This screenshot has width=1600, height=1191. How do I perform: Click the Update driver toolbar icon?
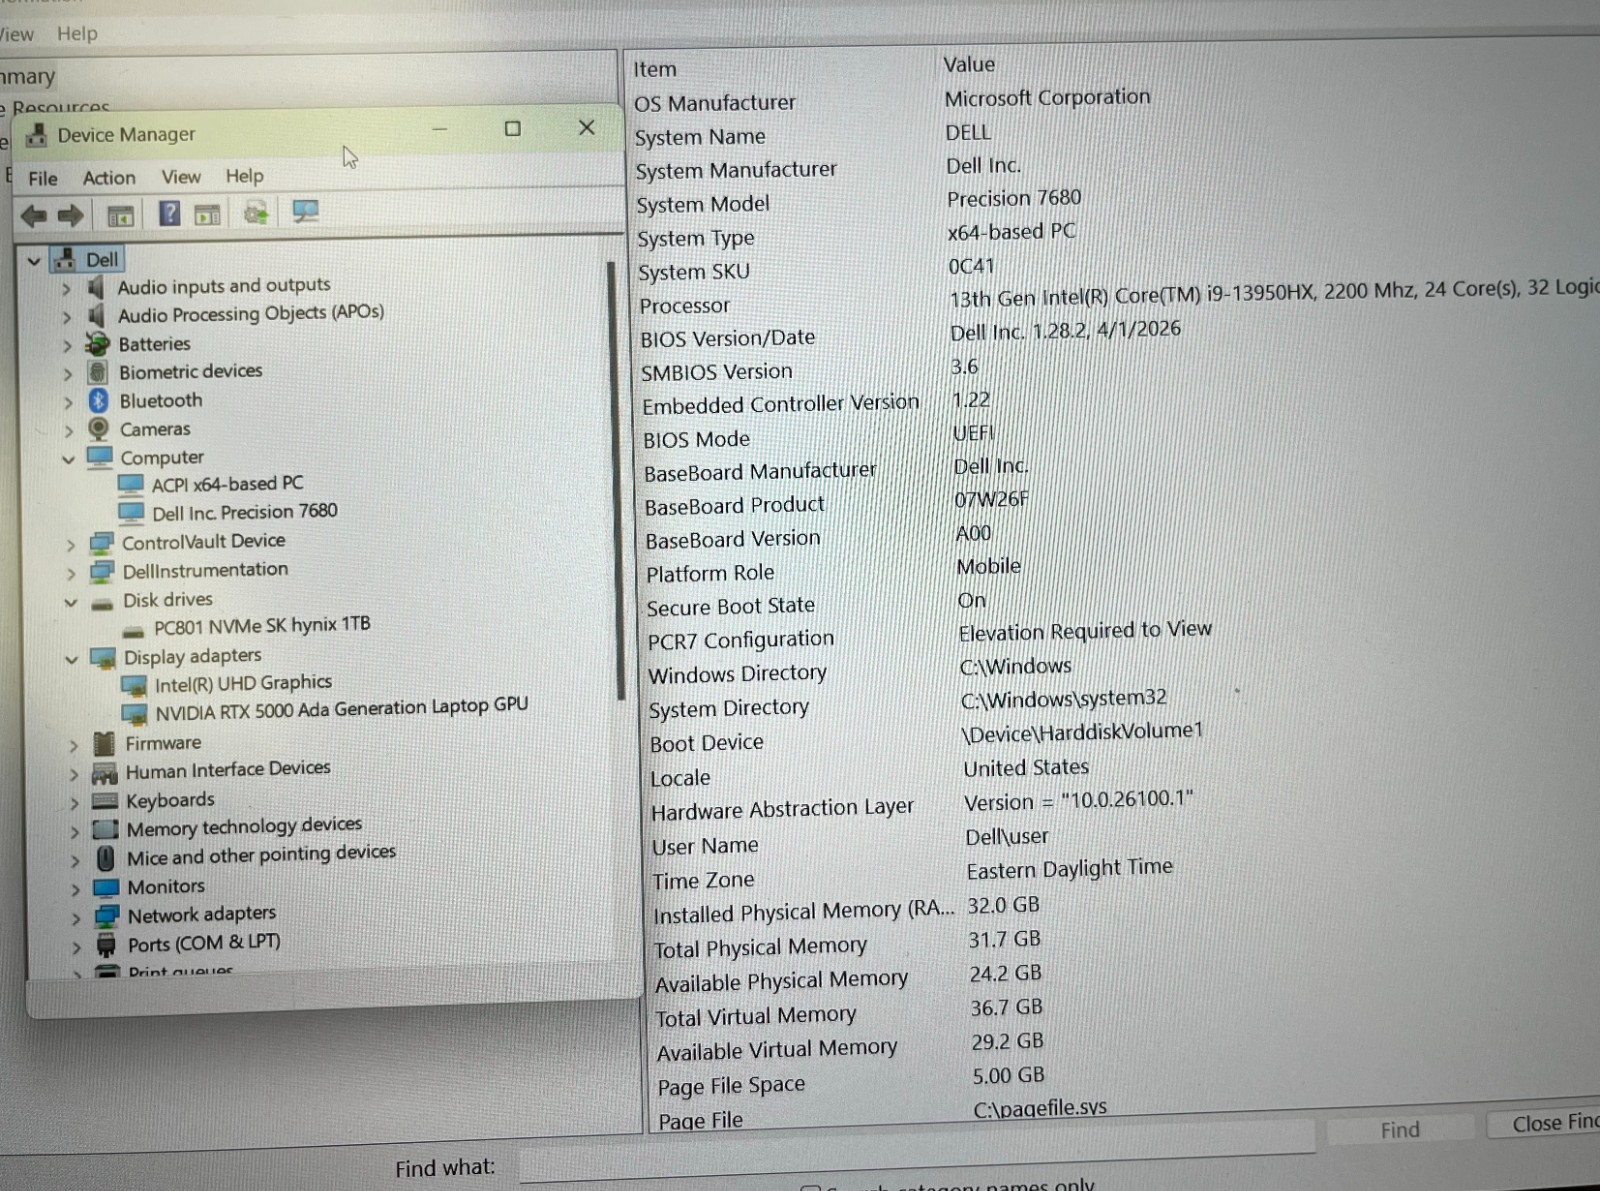tap(256, 212)
